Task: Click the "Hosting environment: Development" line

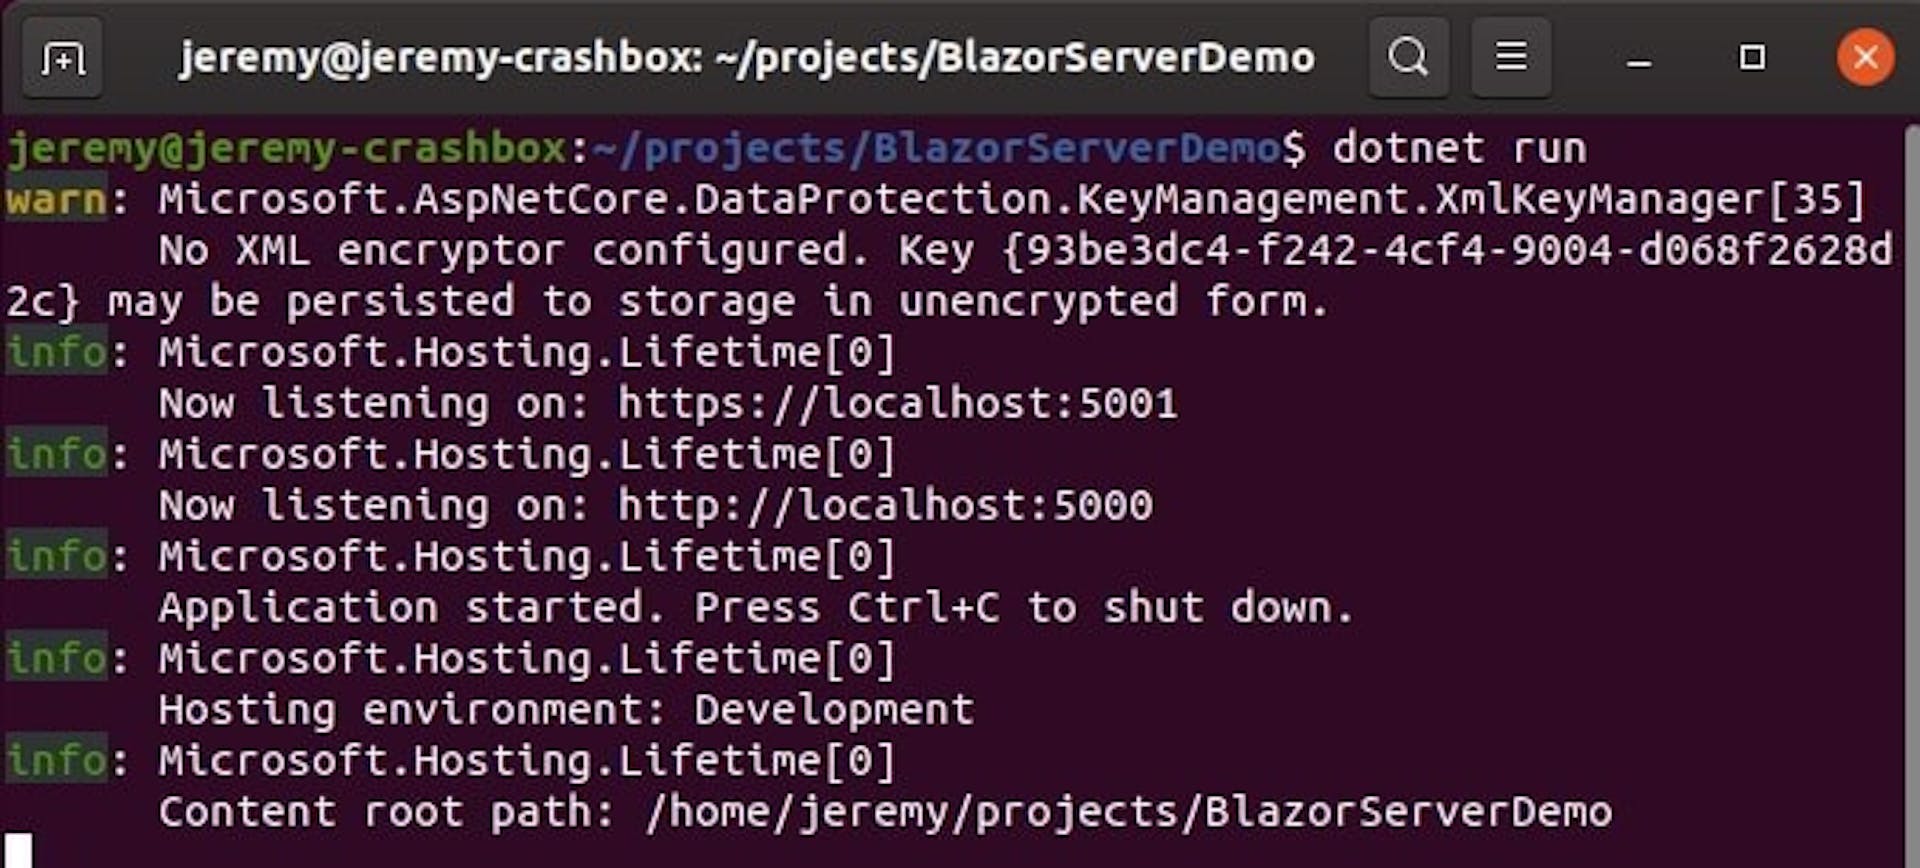Action: pos(566,710)
